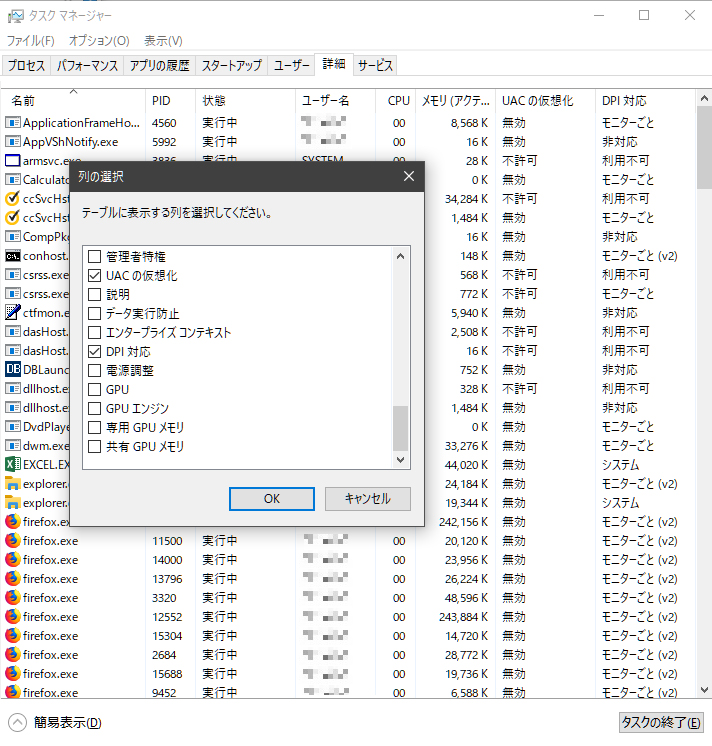The height and width of the screenshot is (746, 712).
Task: Sort by the UAC の仮想化 column header
Action: [545, 100]
